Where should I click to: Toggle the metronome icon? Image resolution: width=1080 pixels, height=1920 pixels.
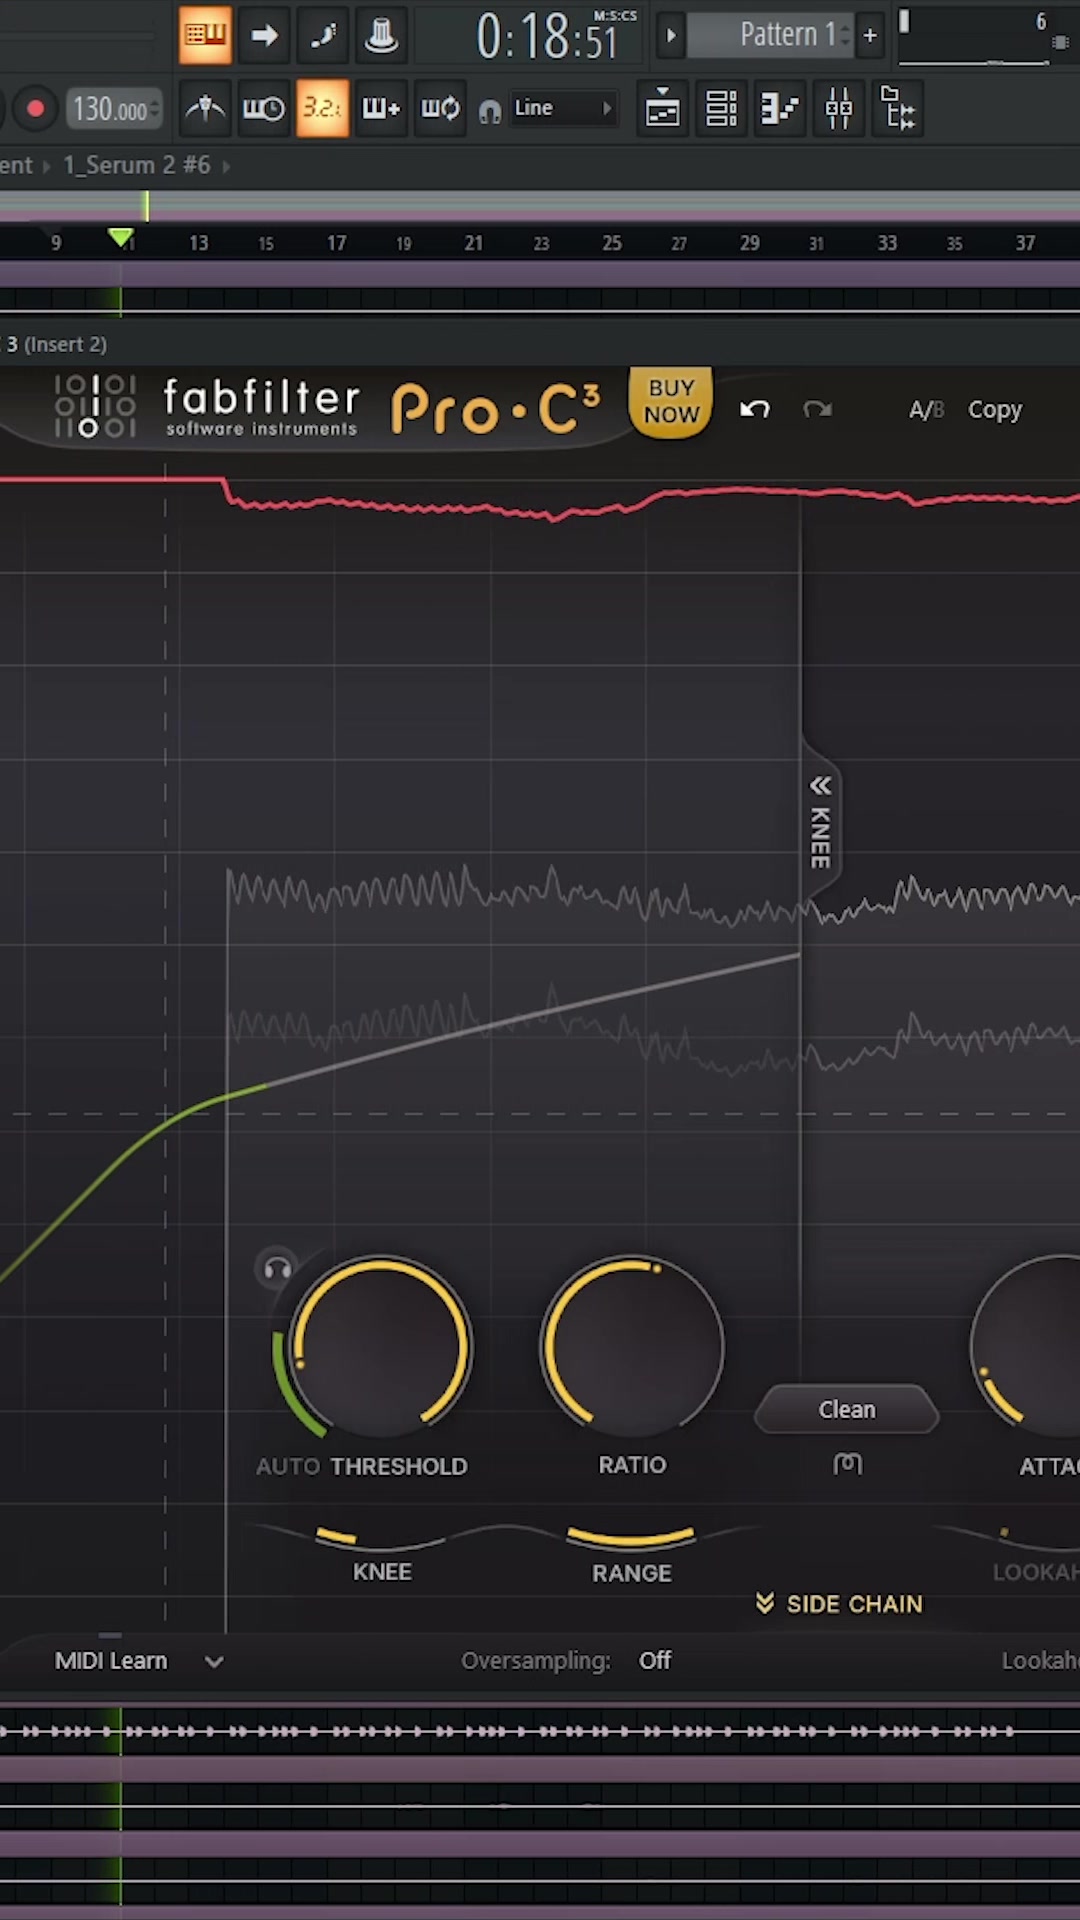click(x=205, y=108)
